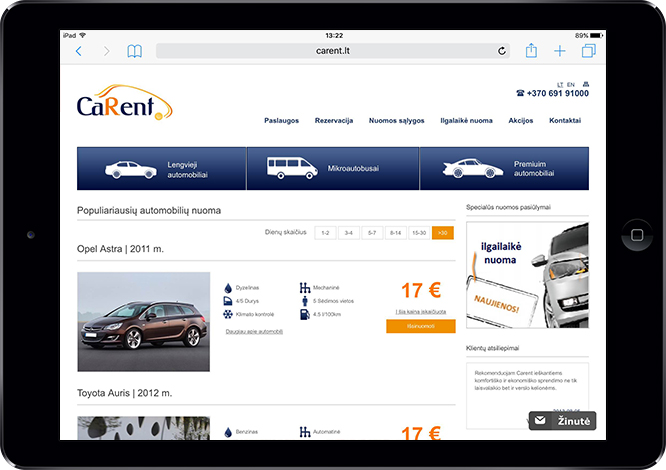This screenshot has height=470, width=666.
Task: Open the Žinutė message button
Action: pos(562,421)
